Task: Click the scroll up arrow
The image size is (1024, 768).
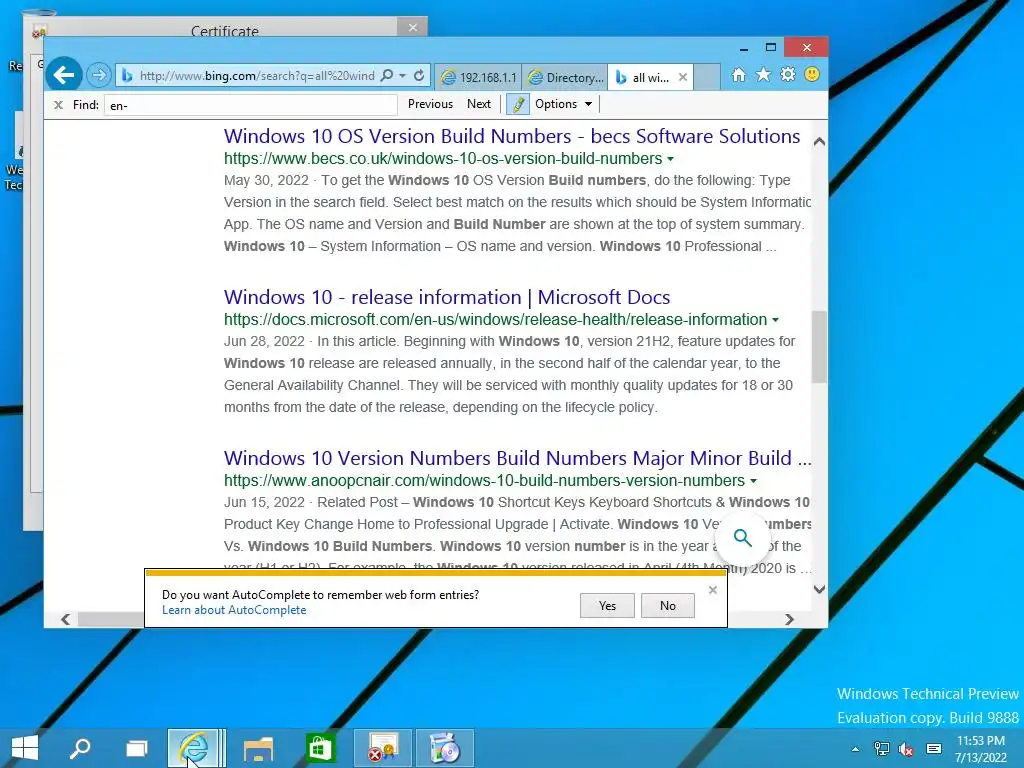Action: pyautogui.click(x=819, y=141)
